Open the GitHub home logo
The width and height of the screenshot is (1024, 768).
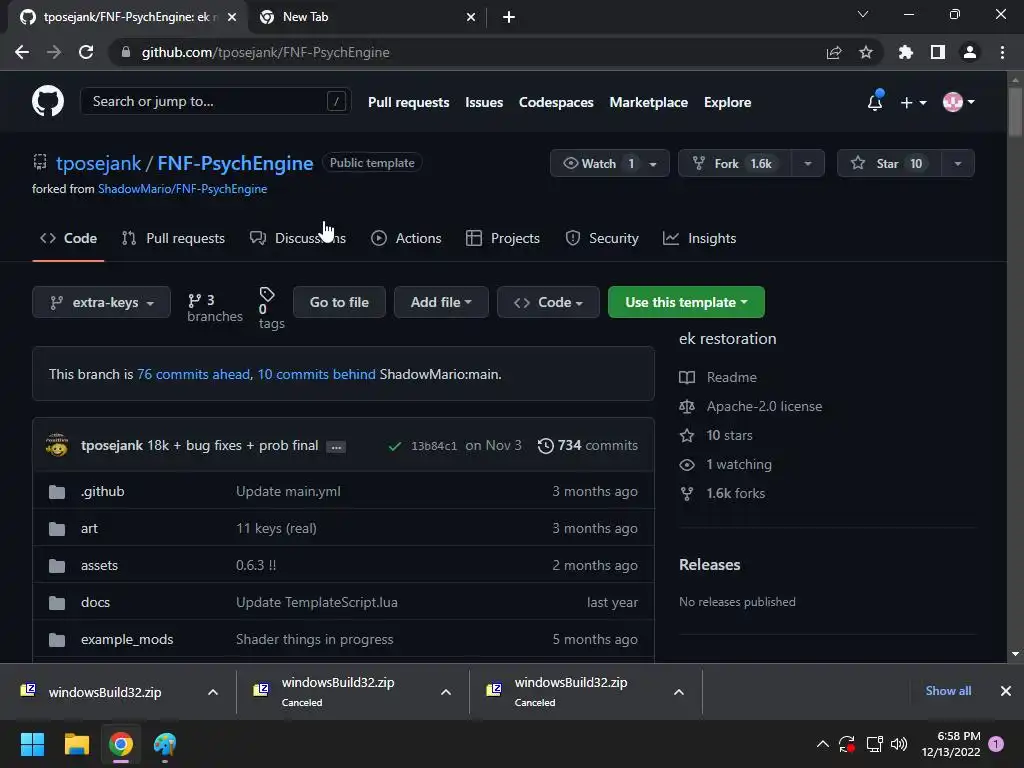pos(48,101)
